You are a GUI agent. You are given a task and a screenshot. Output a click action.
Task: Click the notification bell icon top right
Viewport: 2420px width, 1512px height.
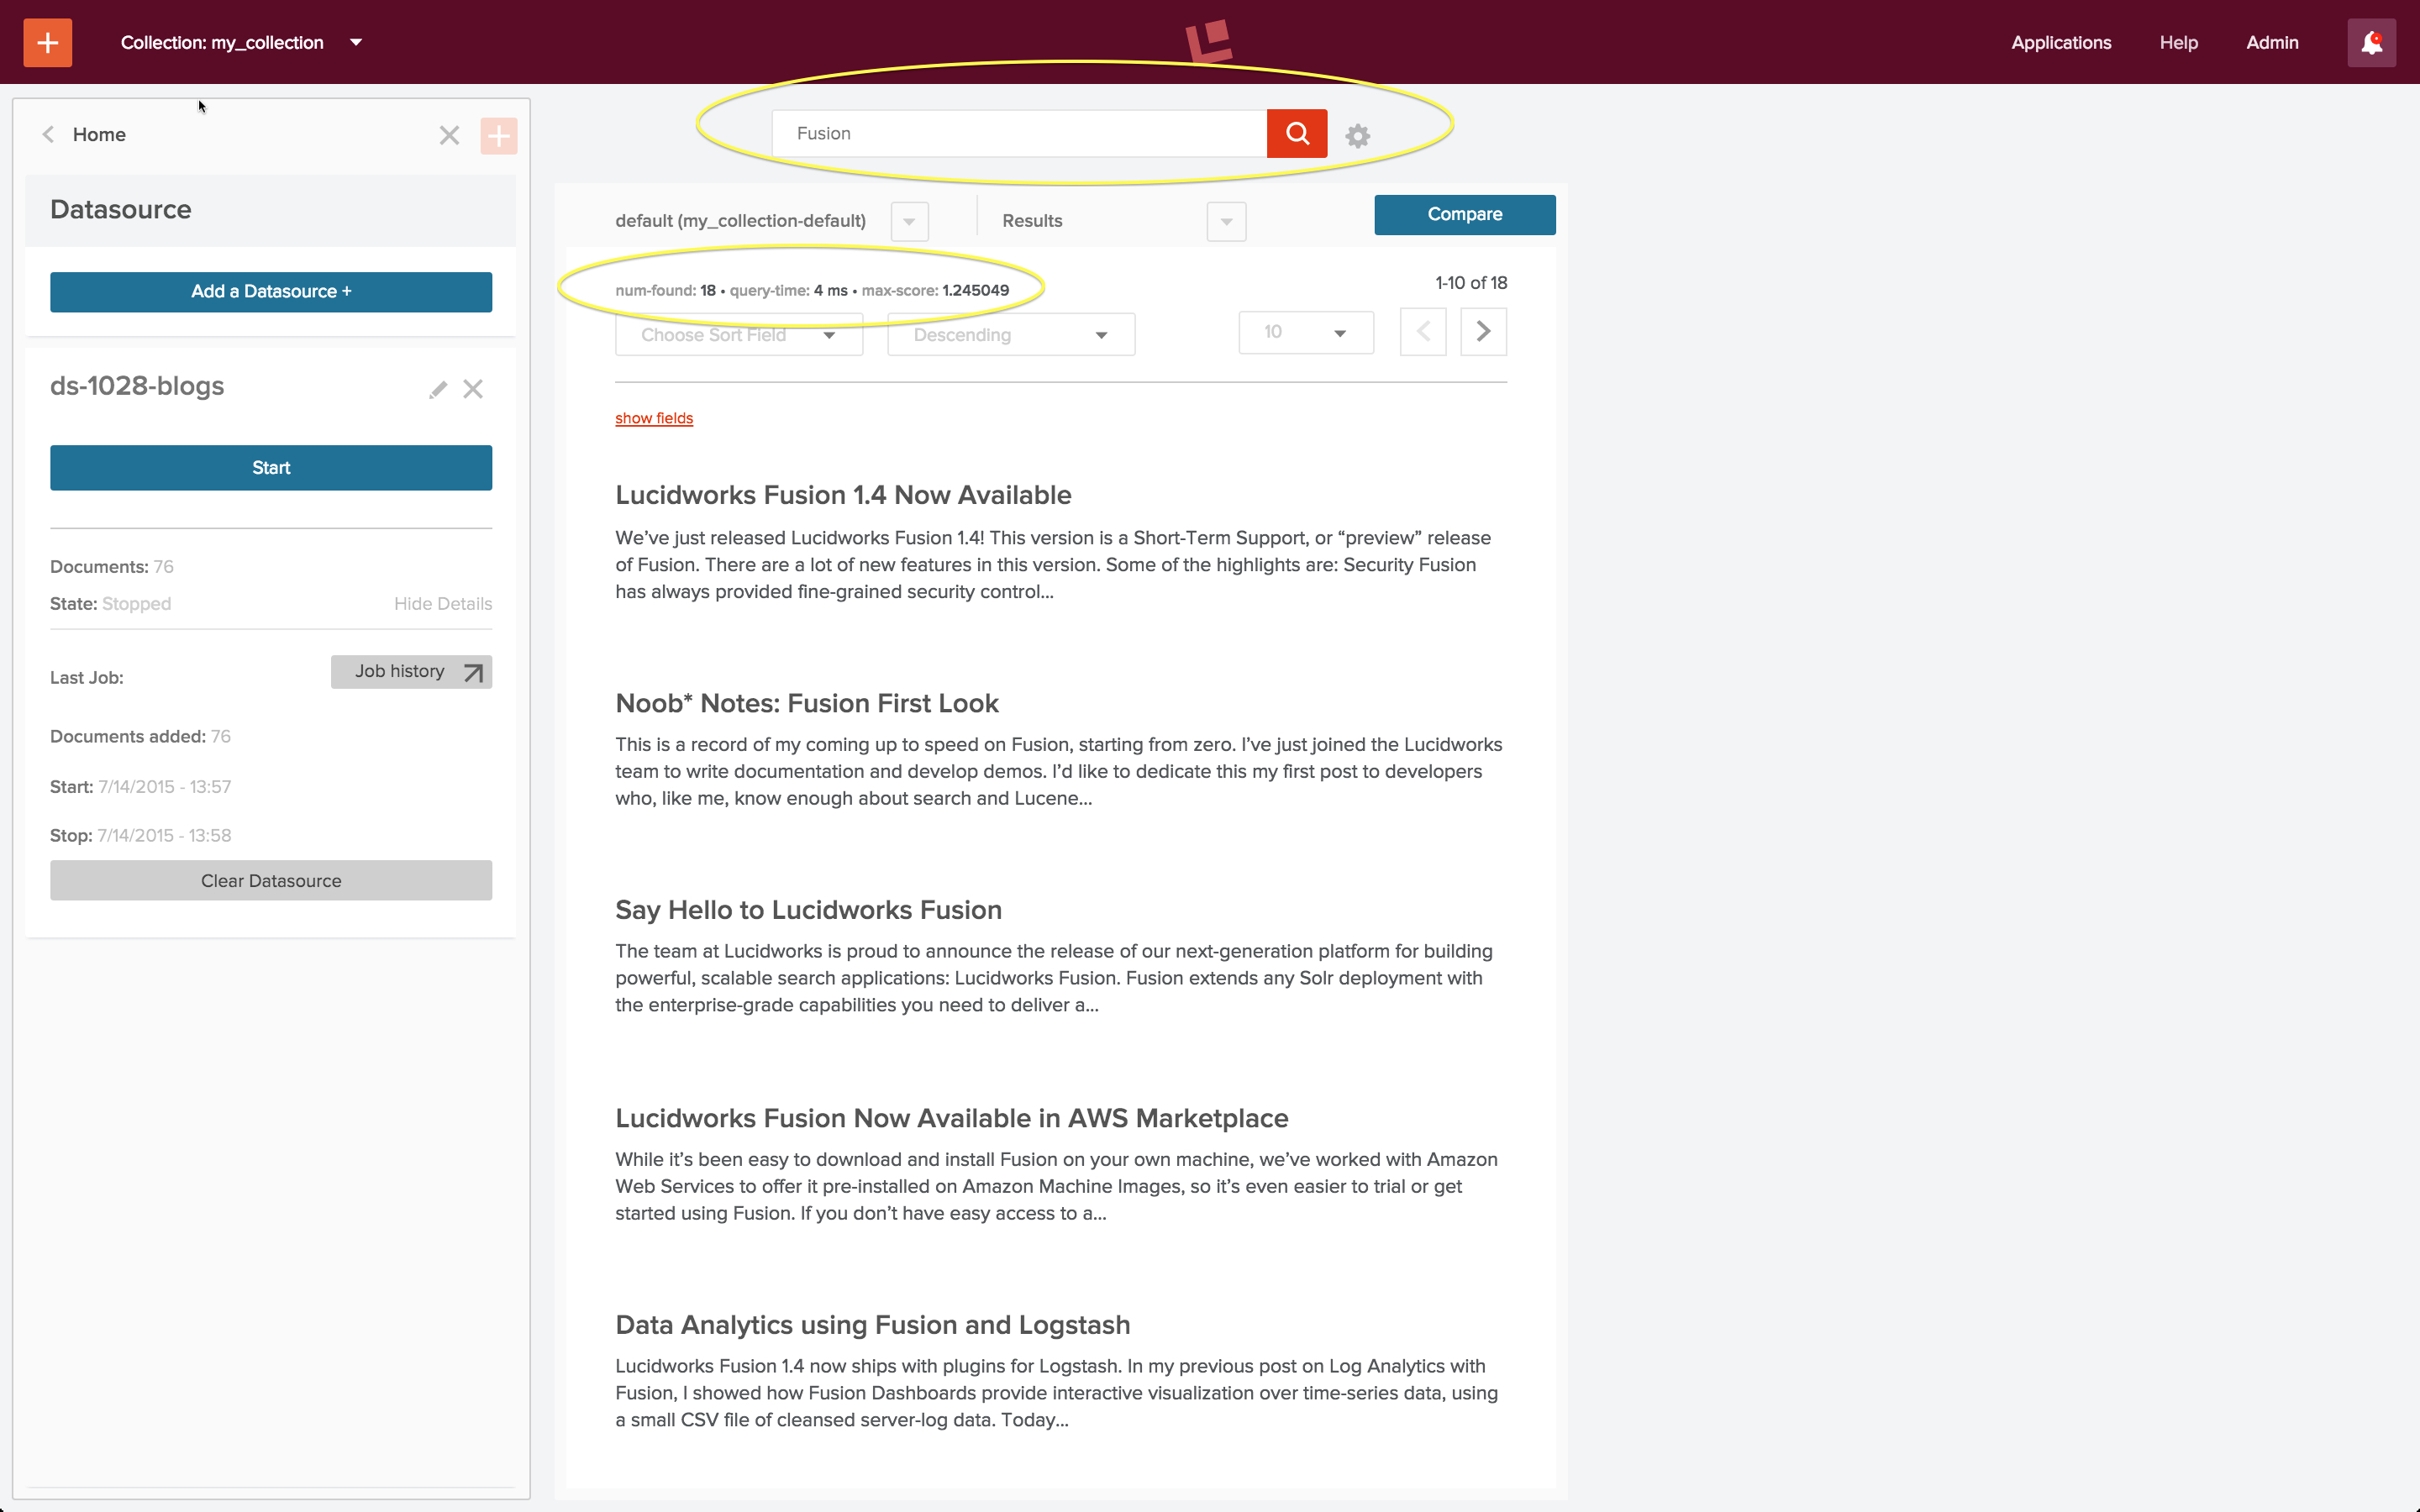click(2373, 42)
